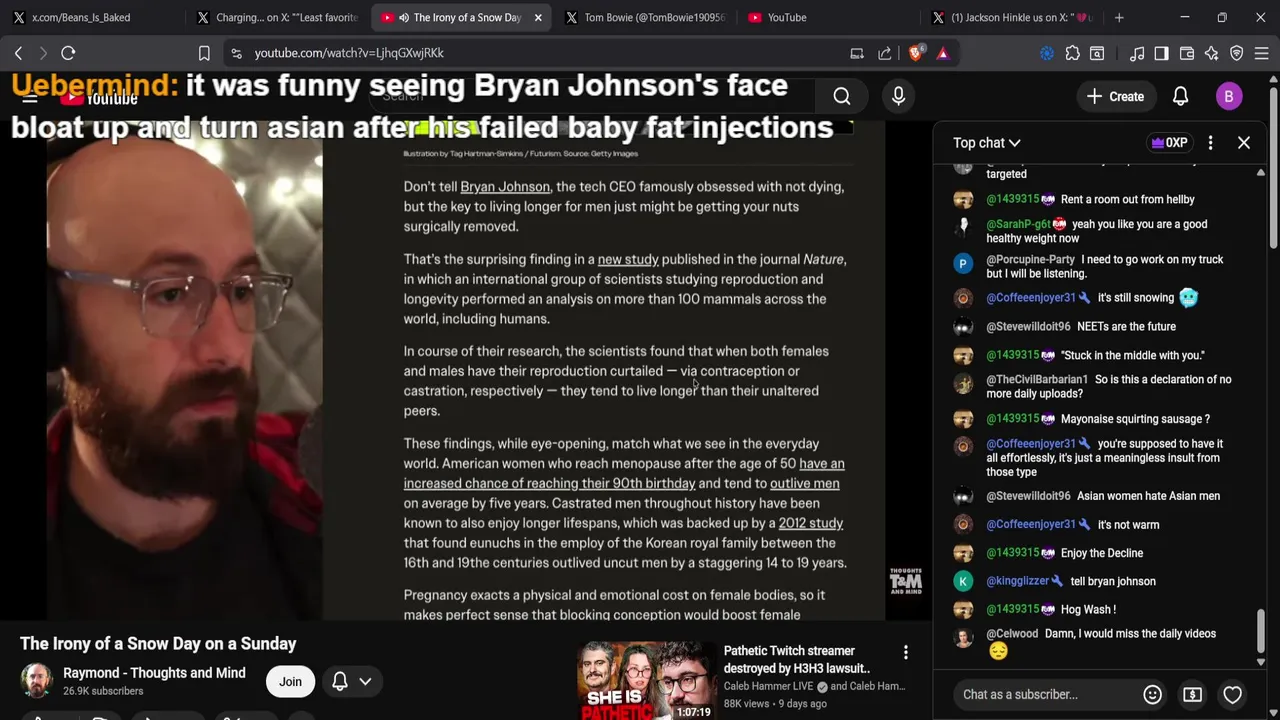Click @kingglizzer username in chat
Screen dimensions: 1280x720
1017,581
